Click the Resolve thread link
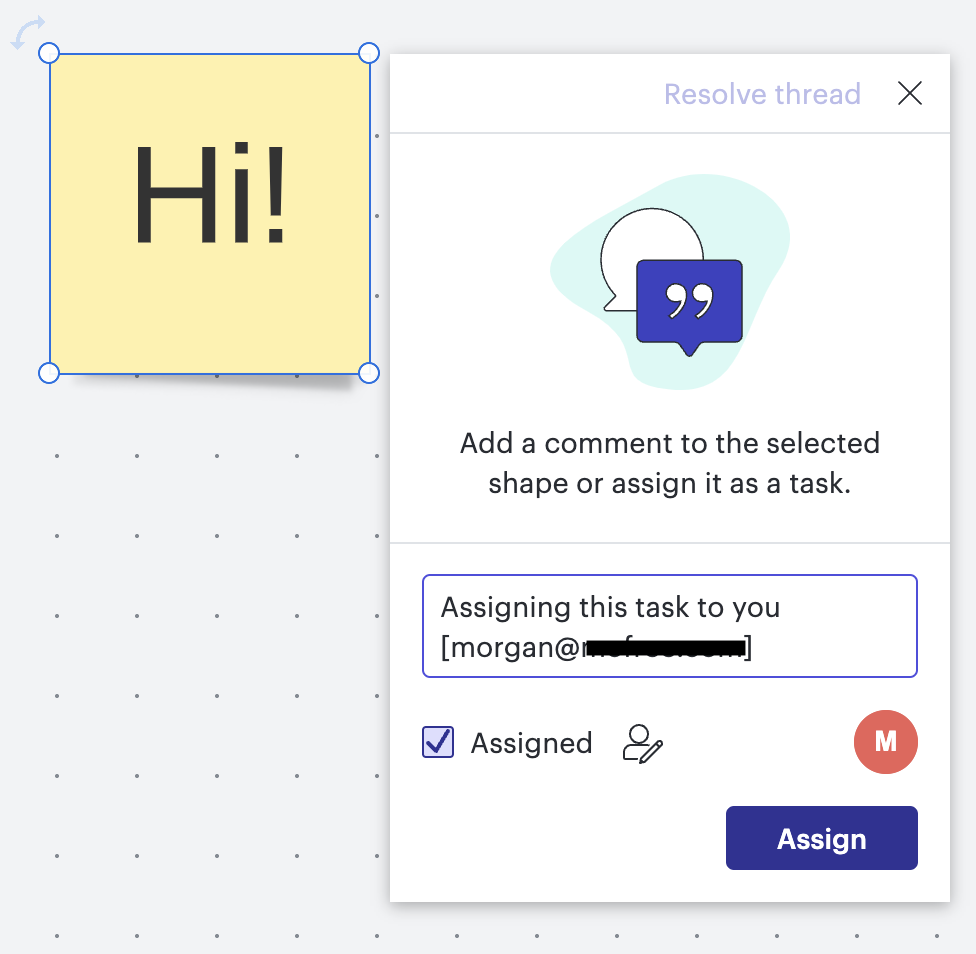This screenshot has width=976, height=954. tap(762, 93)
